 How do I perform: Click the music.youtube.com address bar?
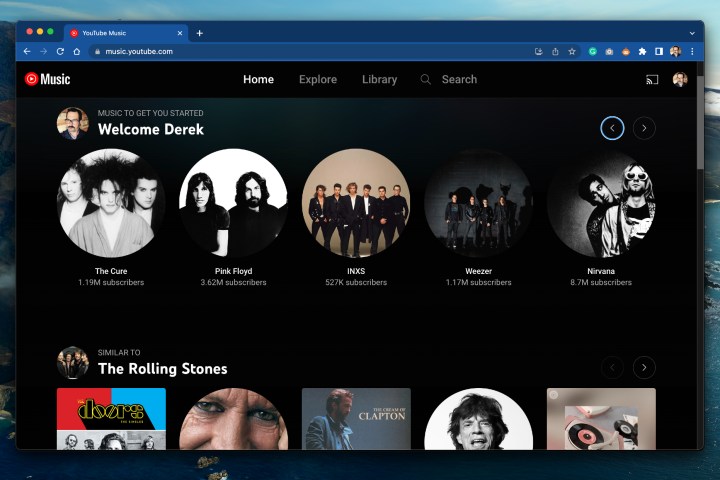300,51
